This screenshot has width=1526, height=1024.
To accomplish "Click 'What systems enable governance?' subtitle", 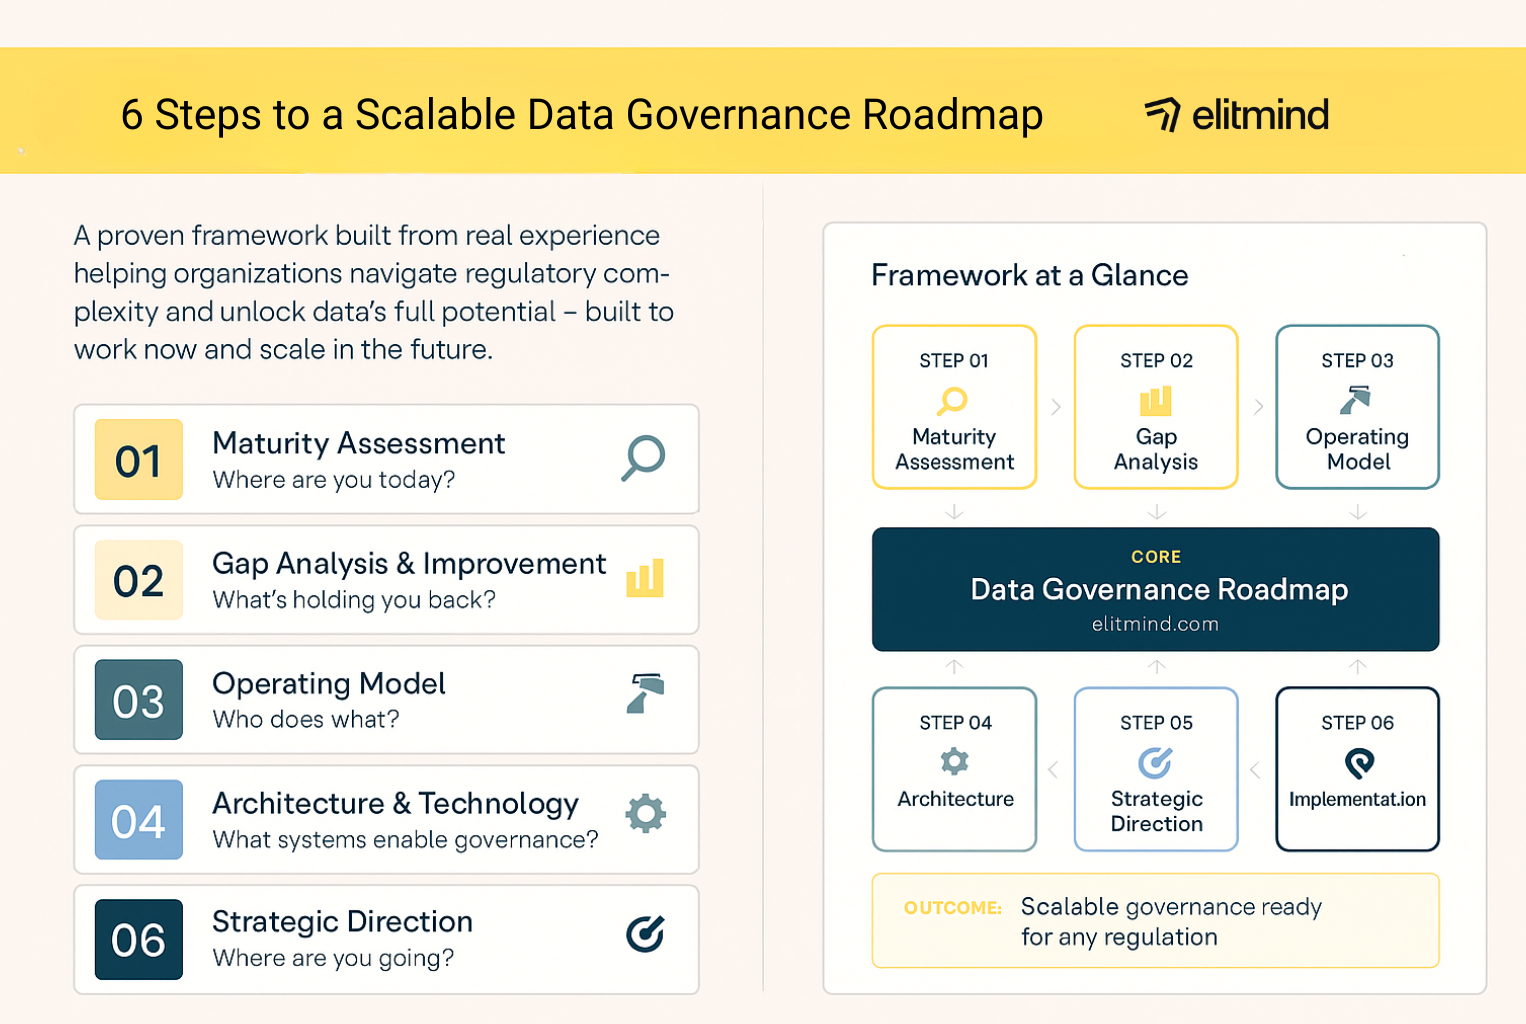I will tap(405, 840).
